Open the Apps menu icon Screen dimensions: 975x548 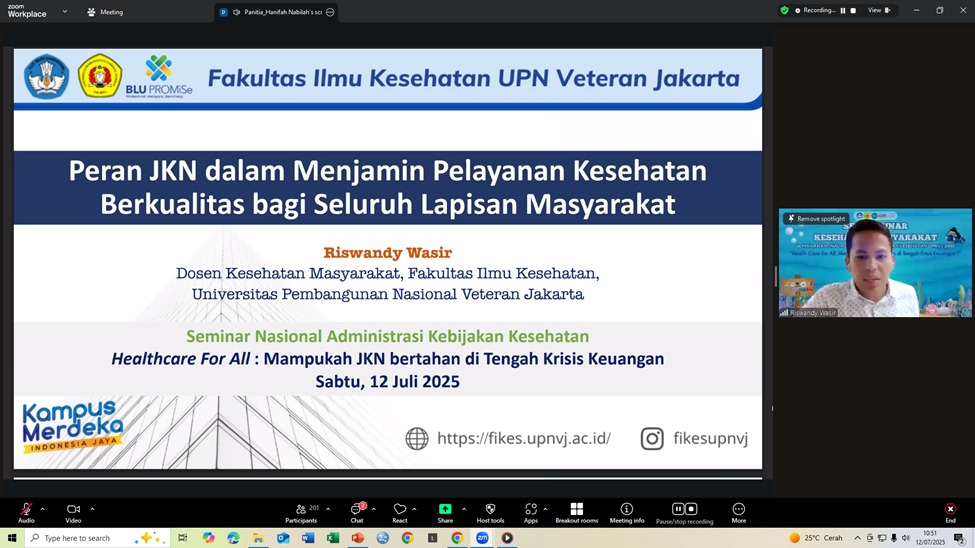pos(531,511)
